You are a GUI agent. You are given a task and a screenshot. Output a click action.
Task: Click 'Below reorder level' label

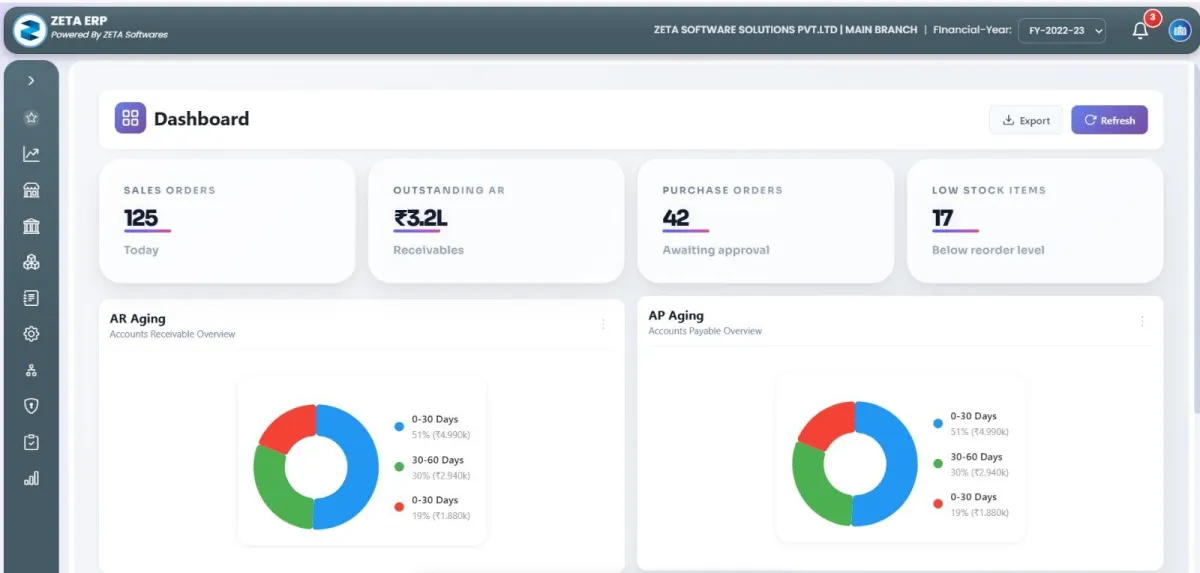coord(988,250)
